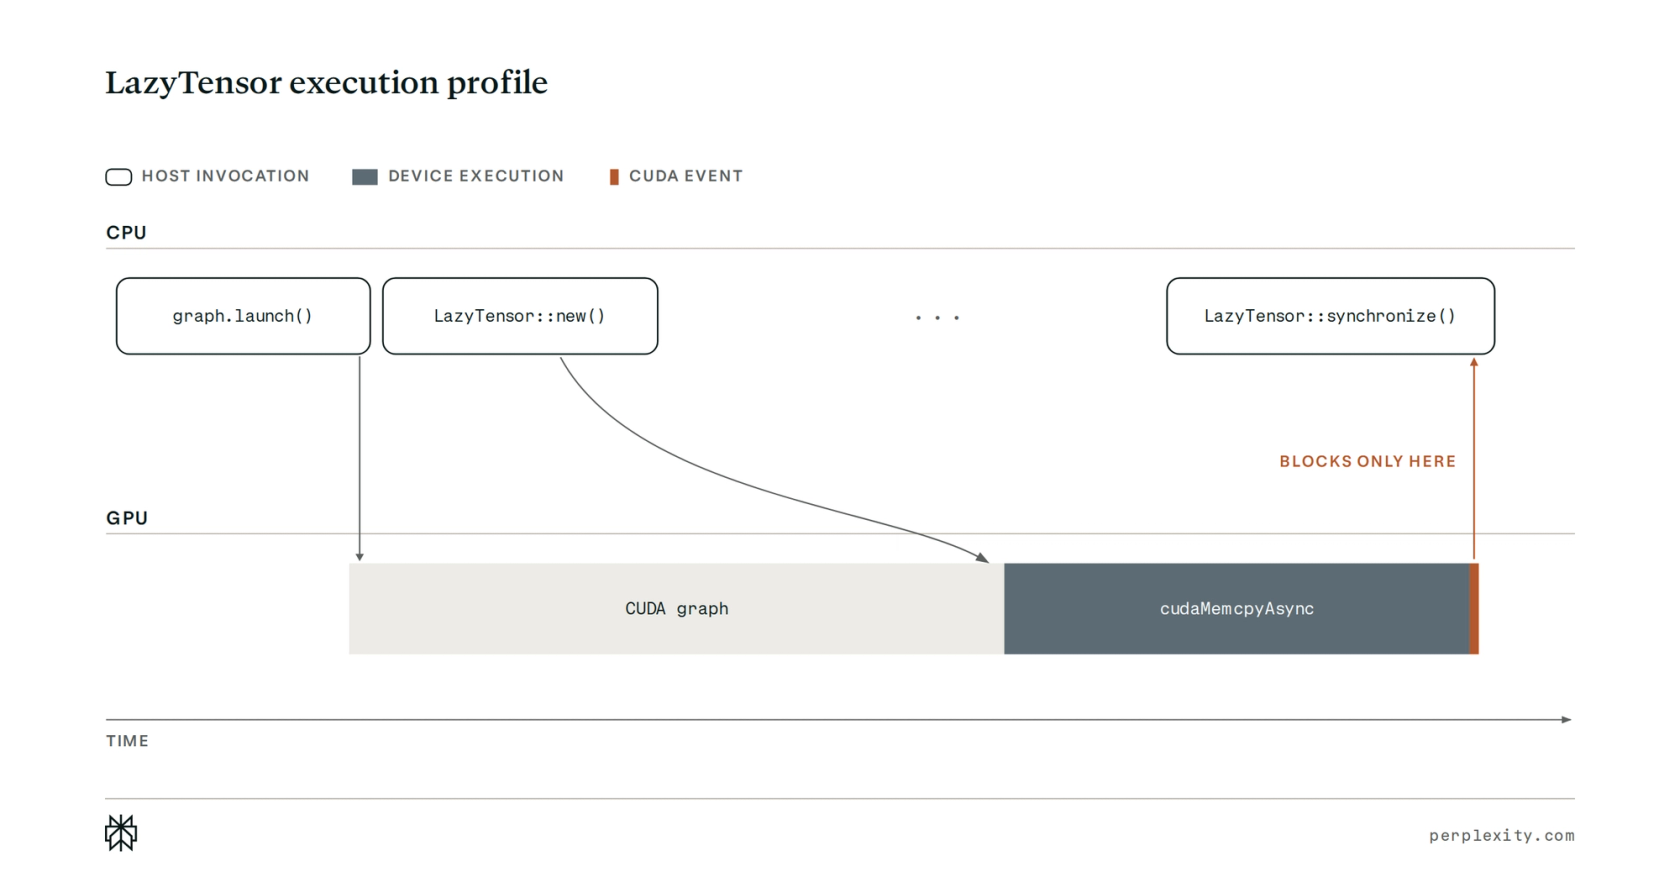Click the ellipsis between host invocations
Viewport: 1680px width, 877px height.
click(x=937, y=318)
